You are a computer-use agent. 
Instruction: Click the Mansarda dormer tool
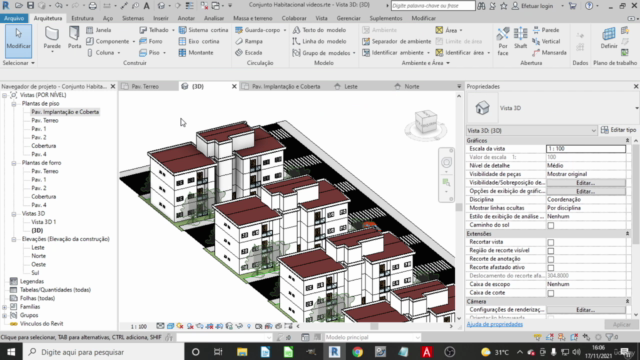tap(549, 53)
